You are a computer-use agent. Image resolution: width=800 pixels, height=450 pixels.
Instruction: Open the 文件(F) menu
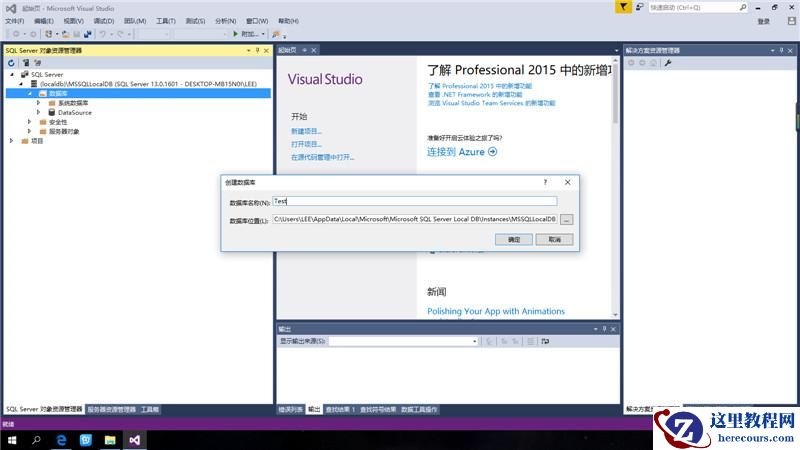14,21
